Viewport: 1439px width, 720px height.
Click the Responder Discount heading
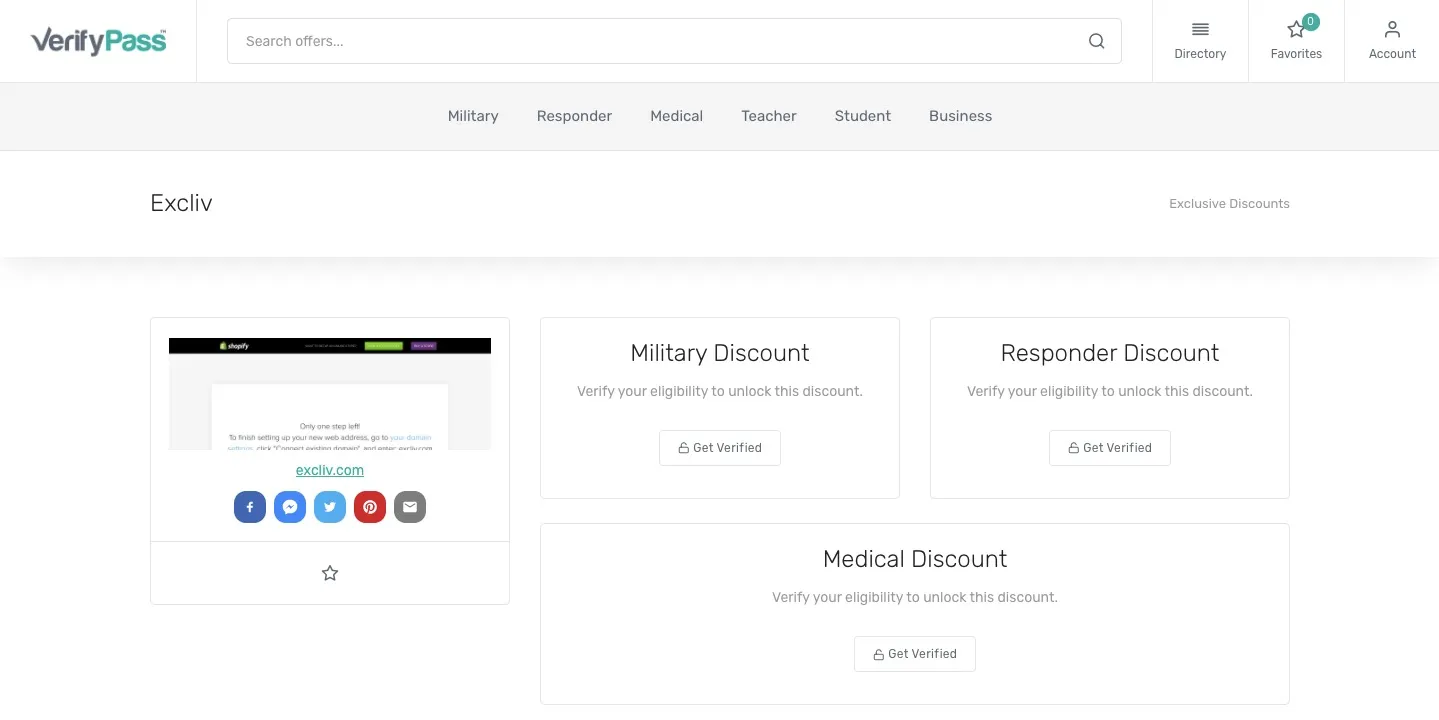[x=1110, y=353]
